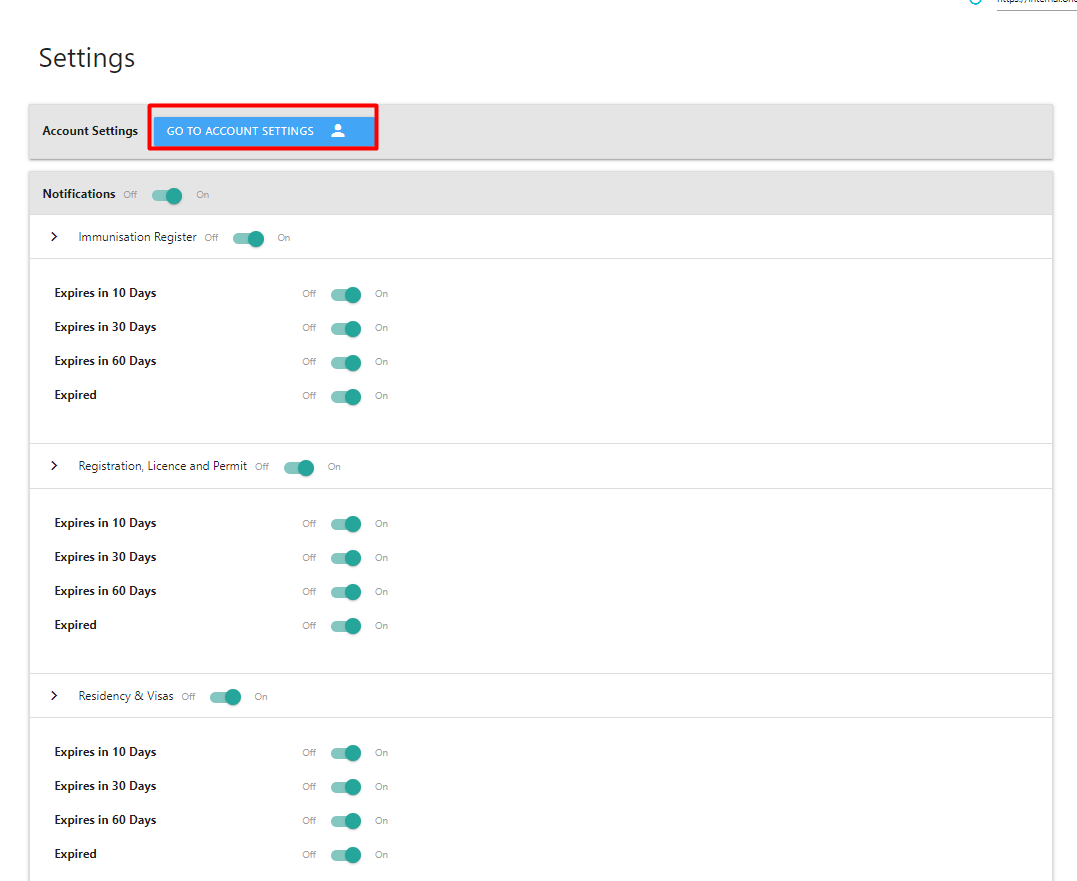The image size is (1077, 881).
Task: Expand the Residency & Visas chevron
Action: (x=54, y=696)
